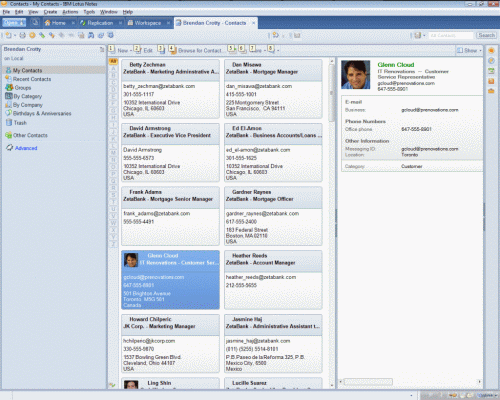The width and height of the screenshot is (500, 400).
Task: Click the blue globe feeds icon in the right sidebar
Action: click(491, 61)
